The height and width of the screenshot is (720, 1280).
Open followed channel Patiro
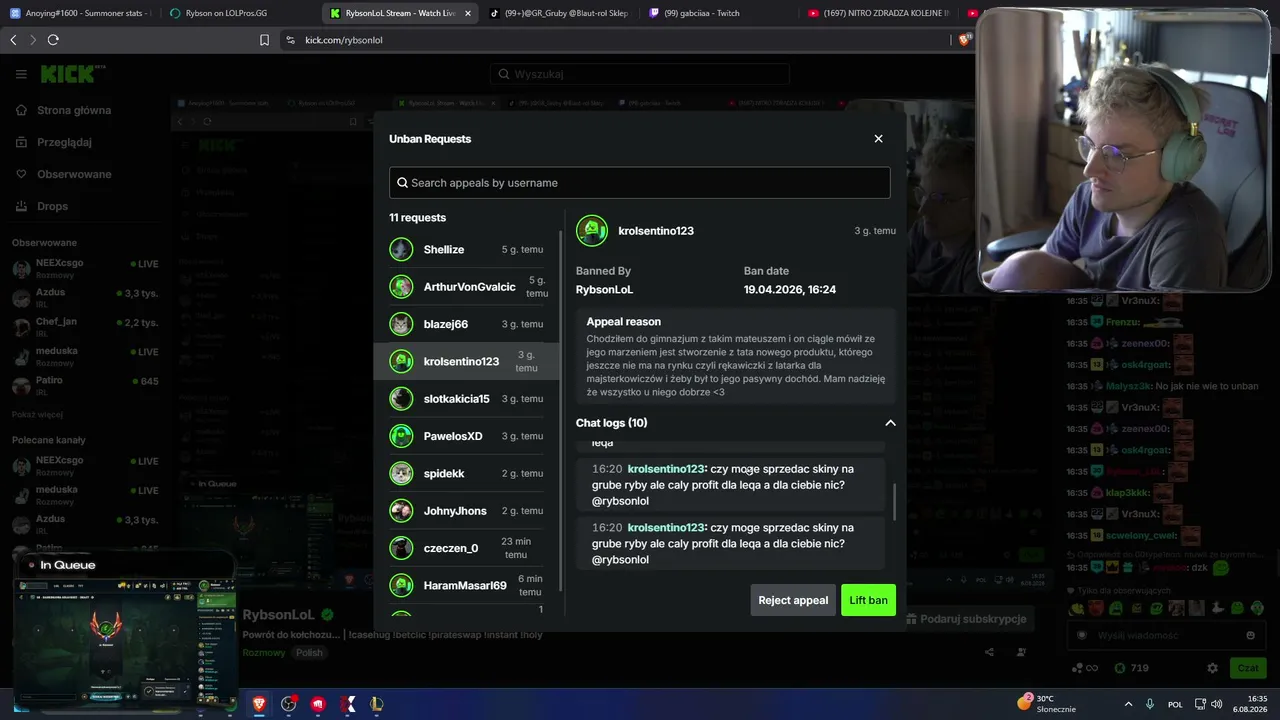85,386
